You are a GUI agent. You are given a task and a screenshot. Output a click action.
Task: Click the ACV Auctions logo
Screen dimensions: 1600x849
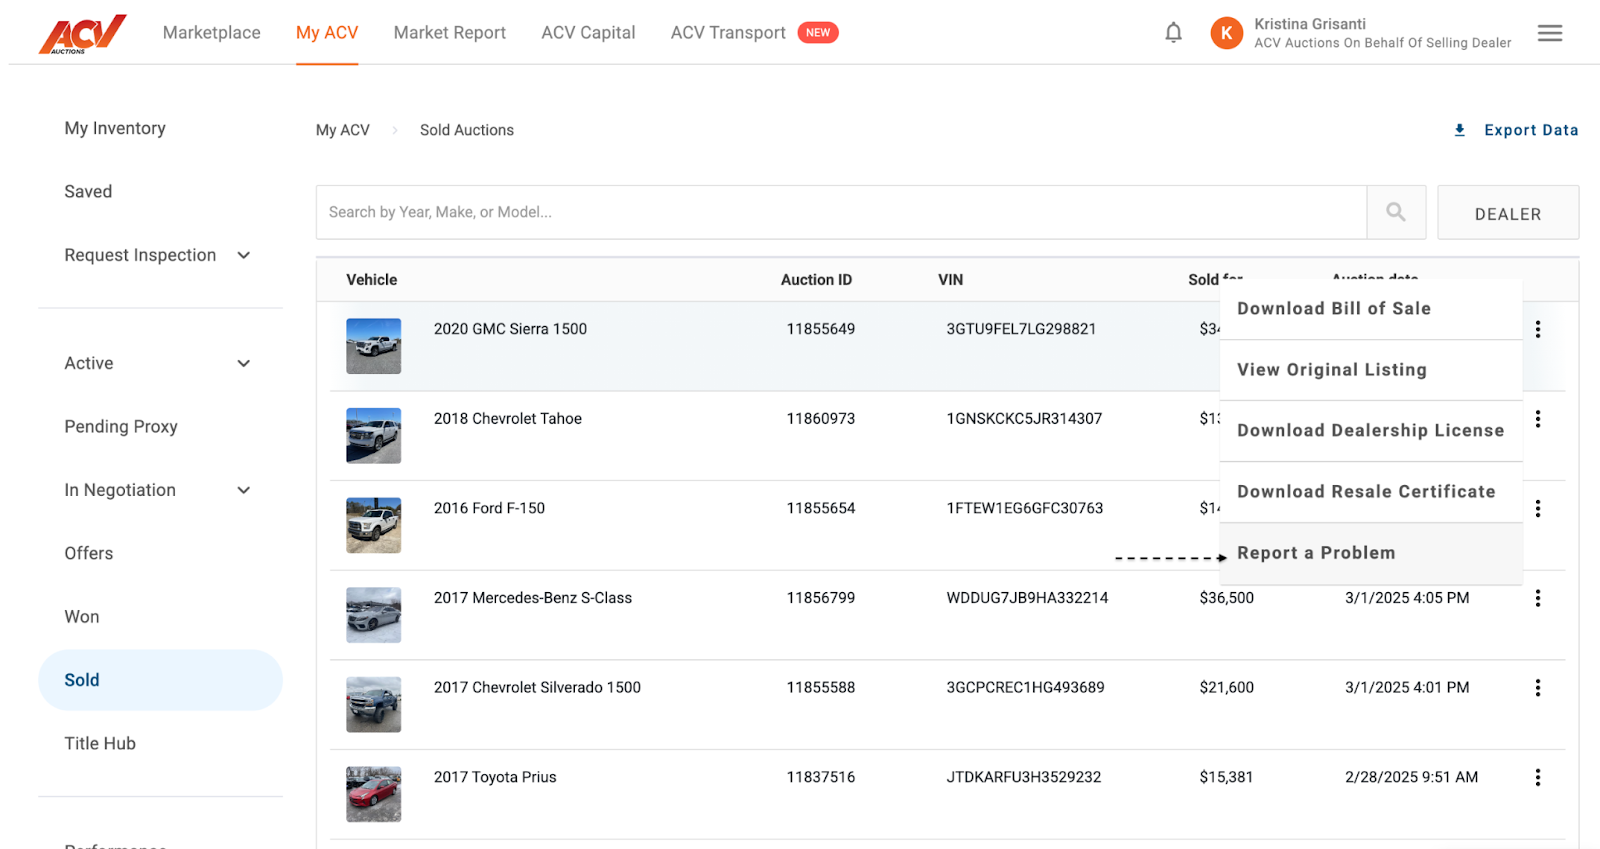click(x=83, y=33)
